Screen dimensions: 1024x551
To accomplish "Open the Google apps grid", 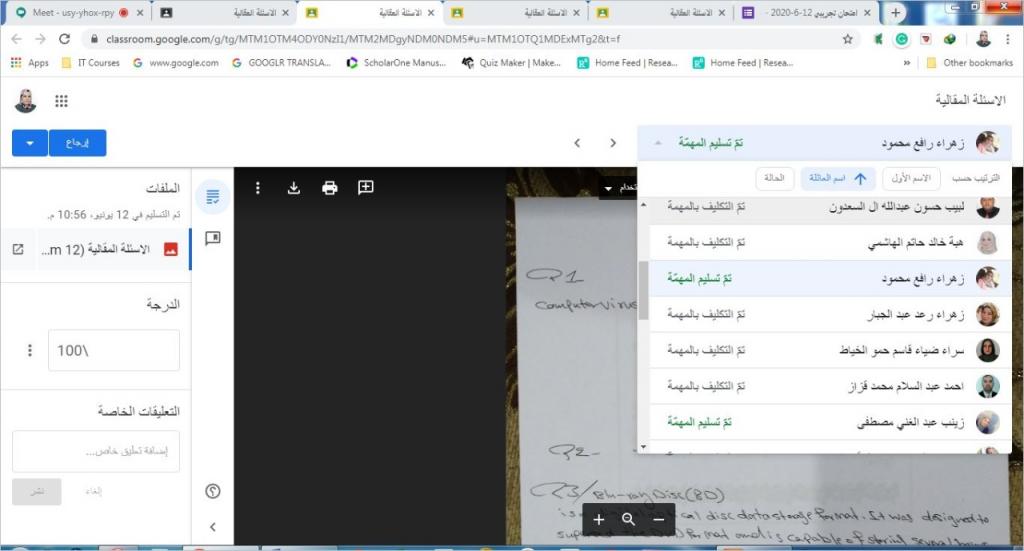I will (61, 101).
